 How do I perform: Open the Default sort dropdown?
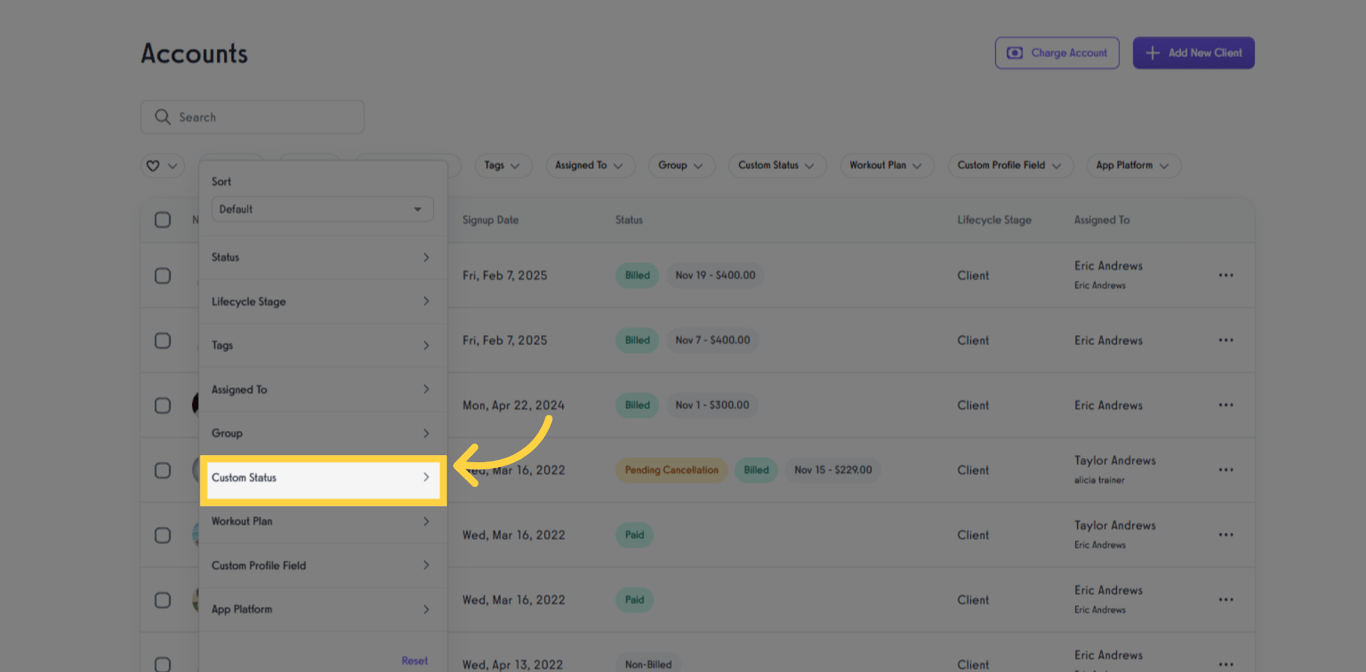coord(322,209)
